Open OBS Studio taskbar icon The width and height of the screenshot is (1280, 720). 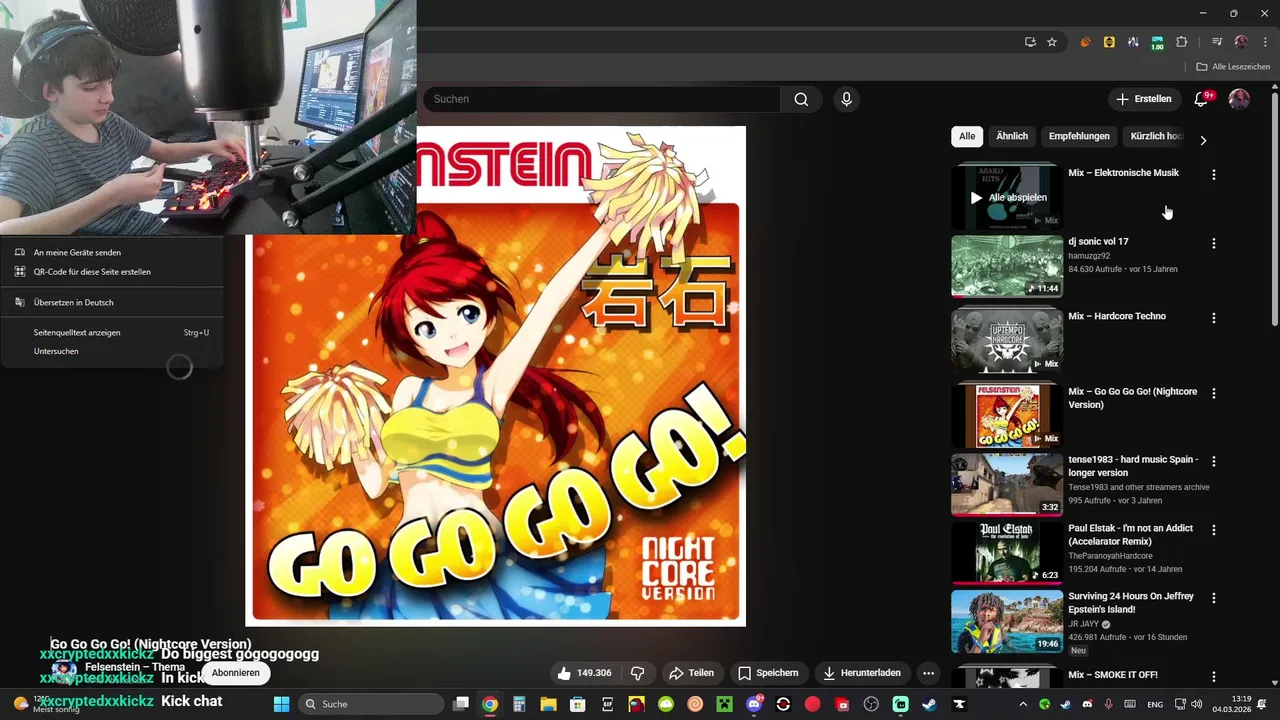[871, 704]
